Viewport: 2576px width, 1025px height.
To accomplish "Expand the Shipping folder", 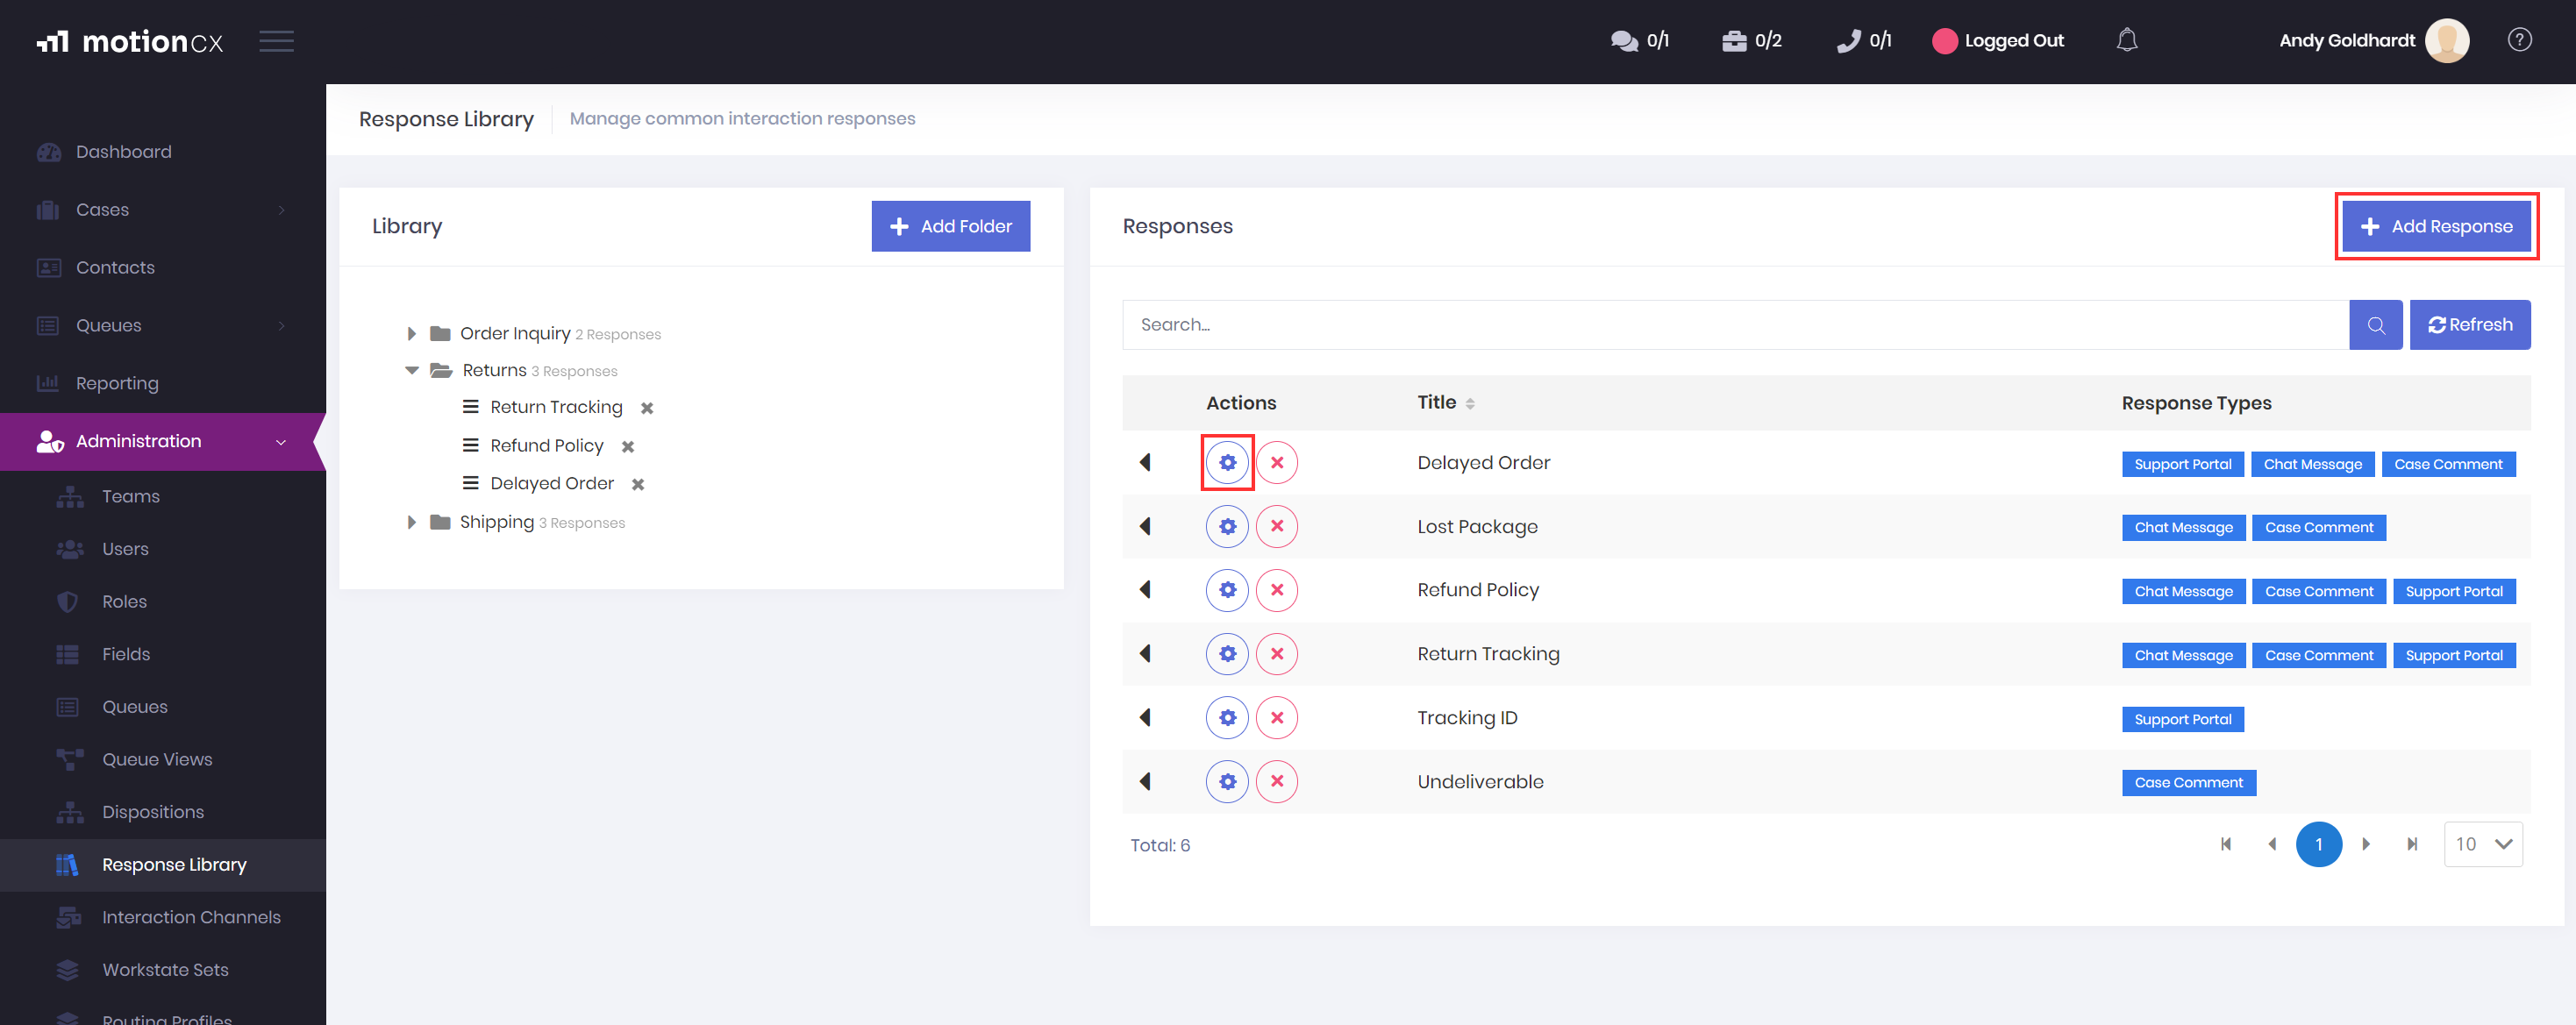I will pos(411,523).
